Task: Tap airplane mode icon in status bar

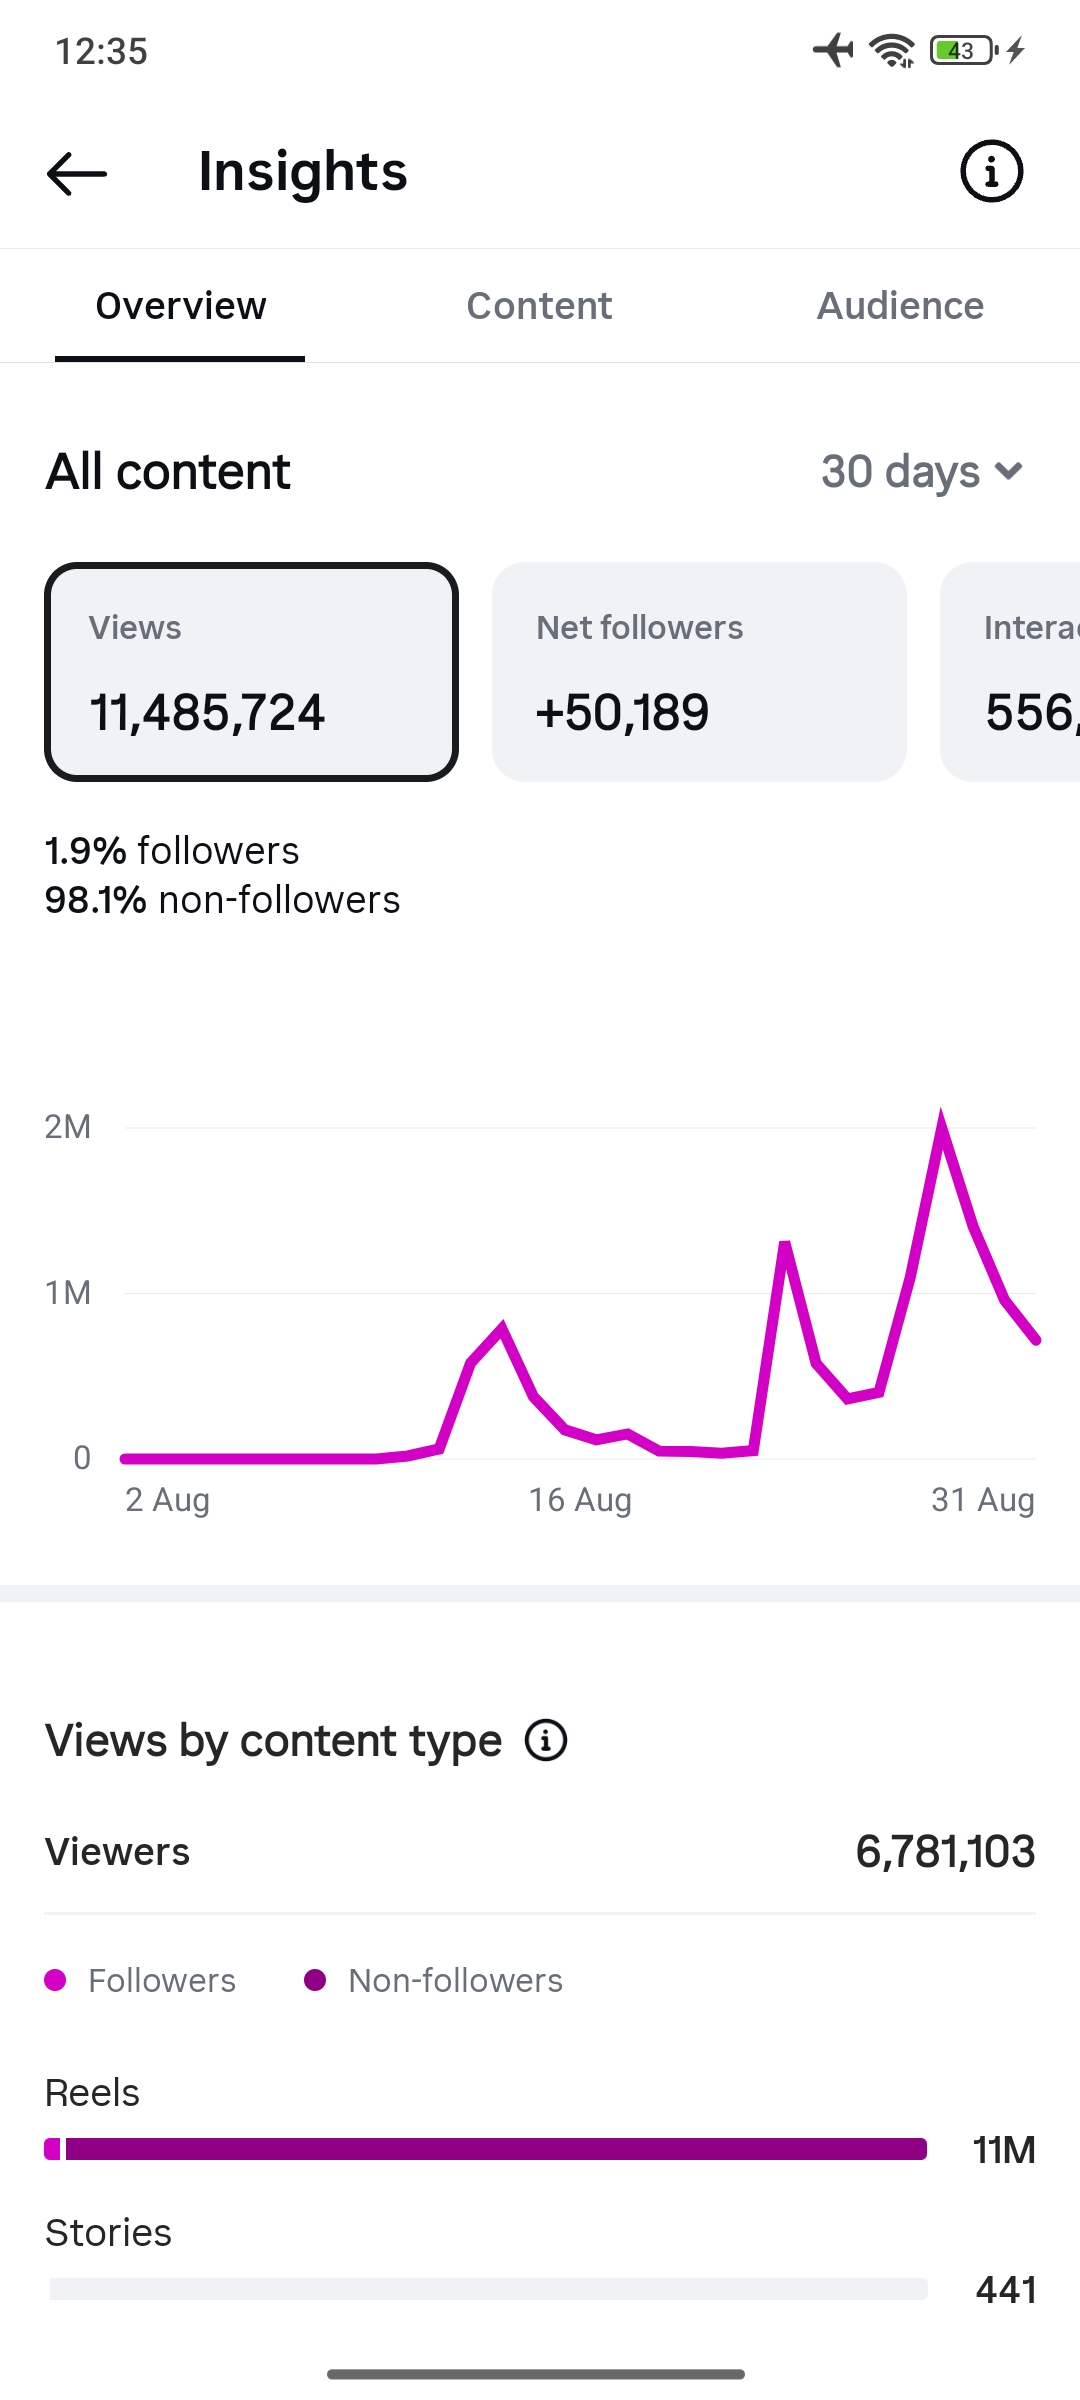Action: pos(833,50)
